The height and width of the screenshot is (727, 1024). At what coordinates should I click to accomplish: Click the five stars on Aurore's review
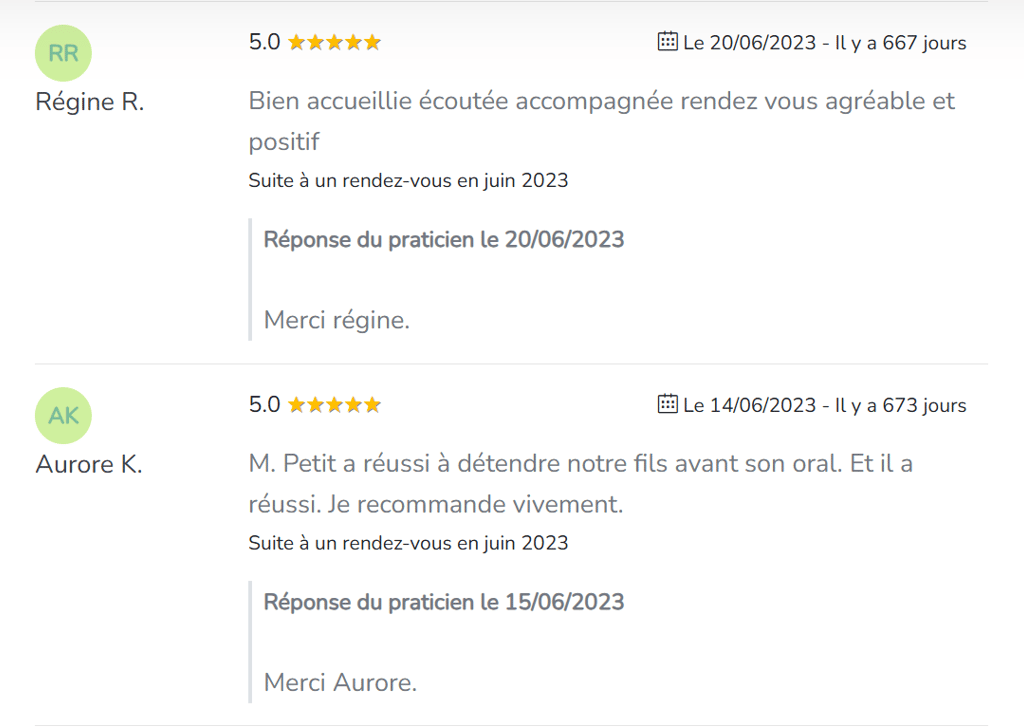coord(334,405)
